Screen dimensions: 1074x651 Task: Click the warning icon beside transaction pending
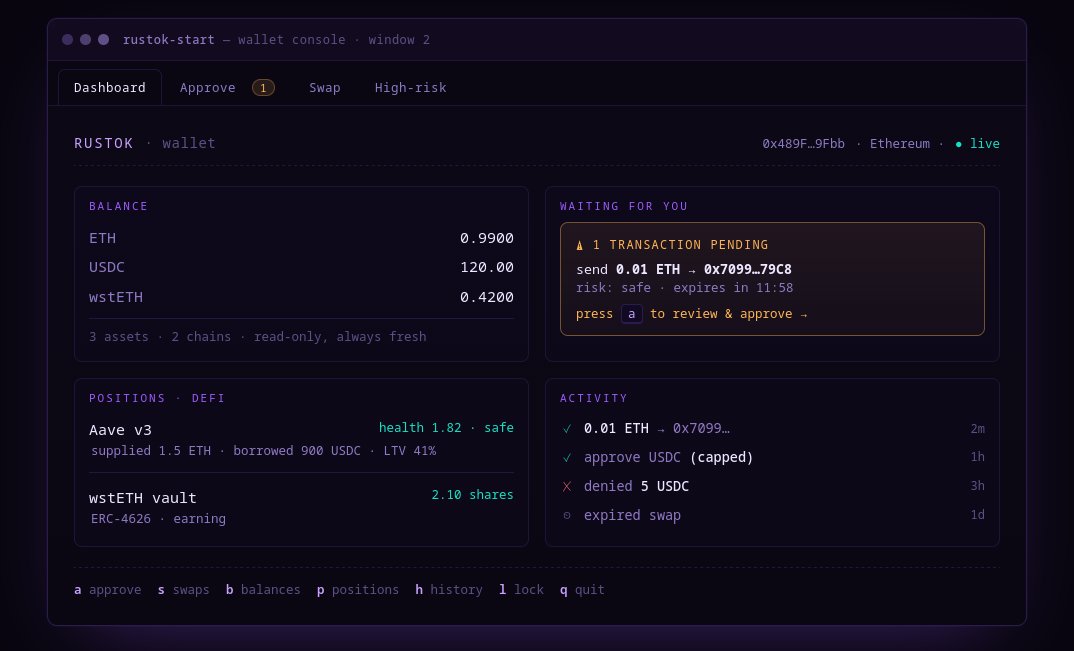pos(579,245)
